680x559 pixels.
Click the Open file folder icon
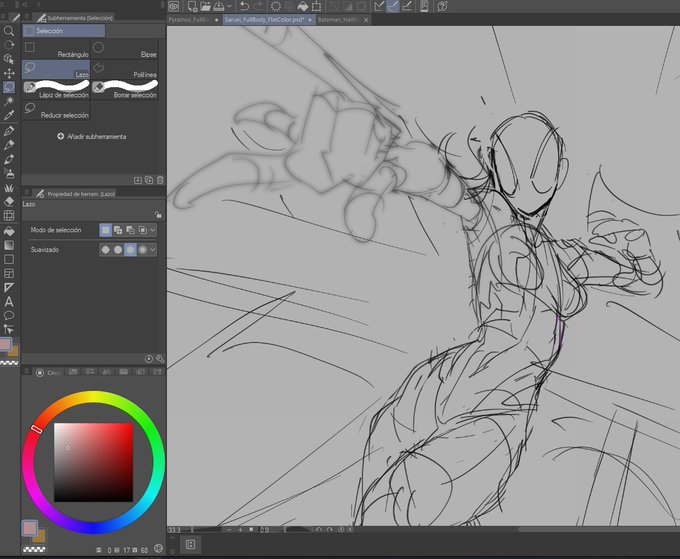pyautogui.click(x=206, y=6)
